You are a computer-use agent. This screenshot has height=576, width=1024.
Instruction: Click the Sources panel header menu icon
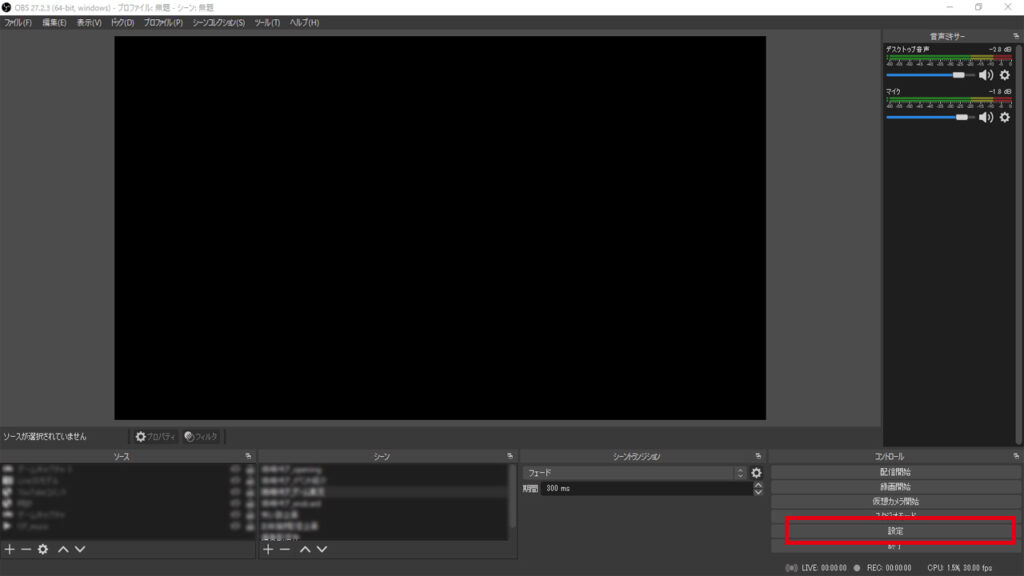250,455
